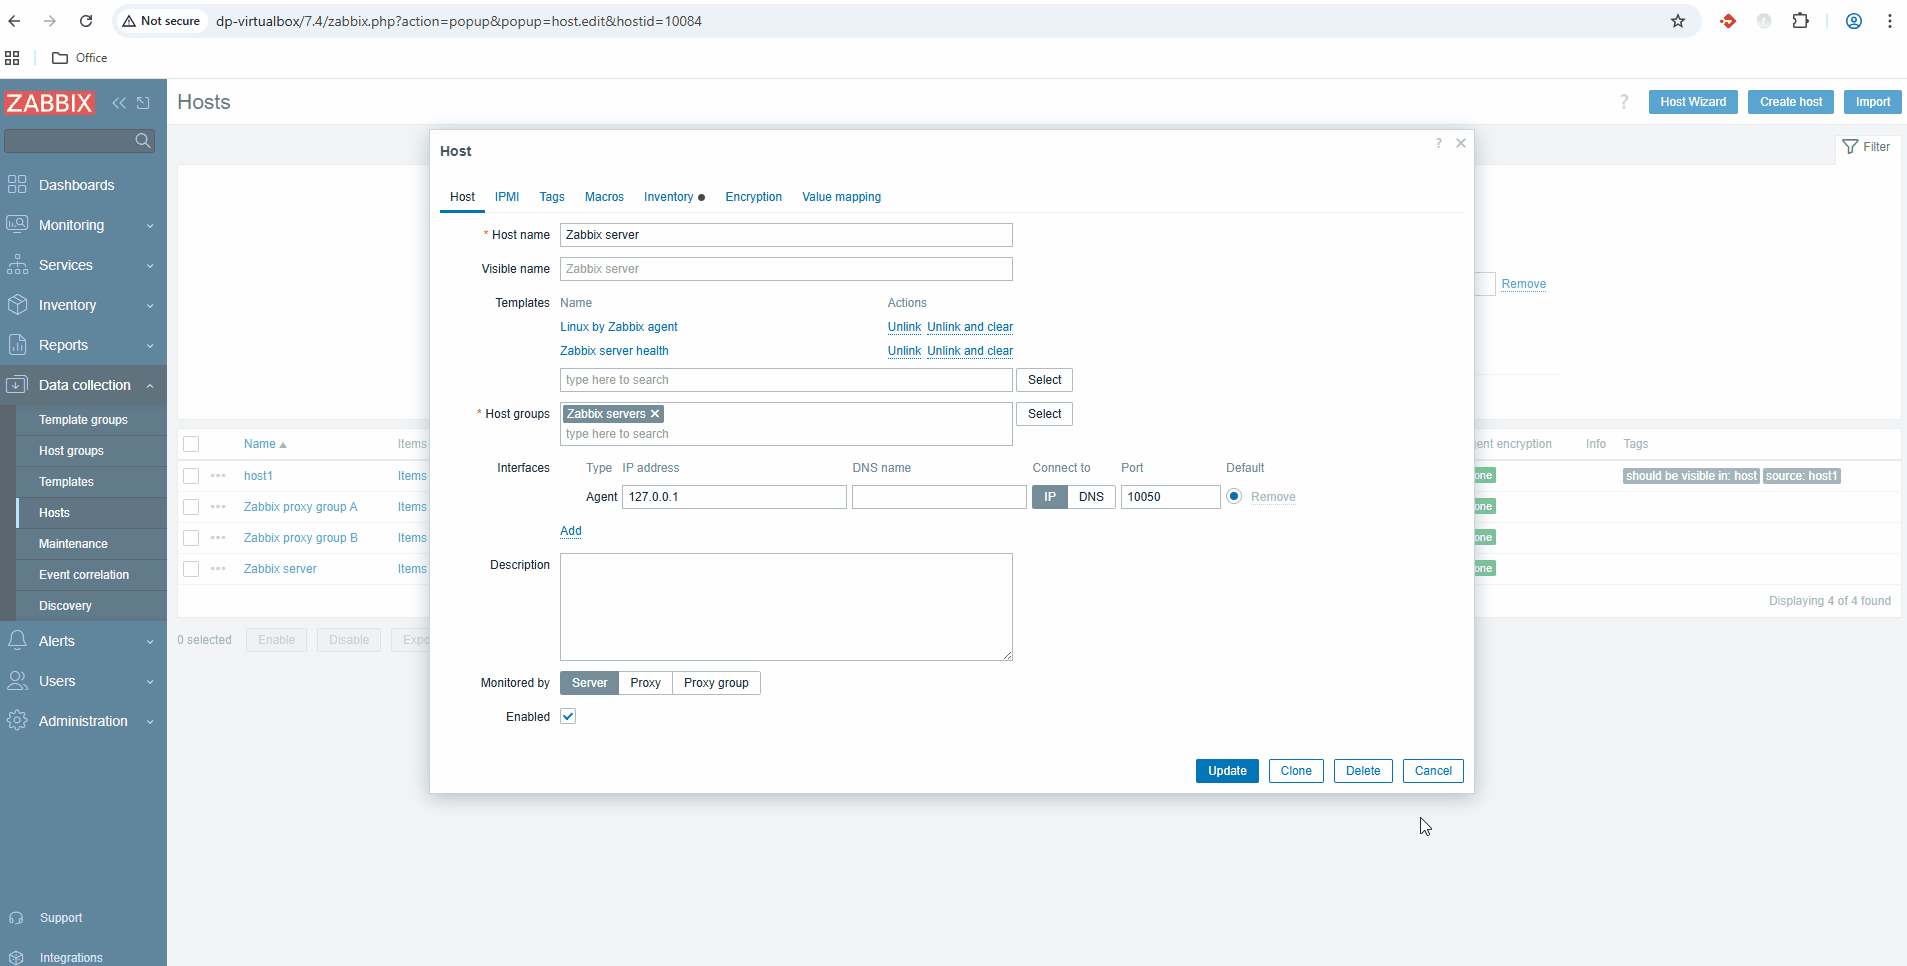The width and height of the screenshot is (1907, 966).
Task: Collapse the Data collection section
Action: point(150,386)
